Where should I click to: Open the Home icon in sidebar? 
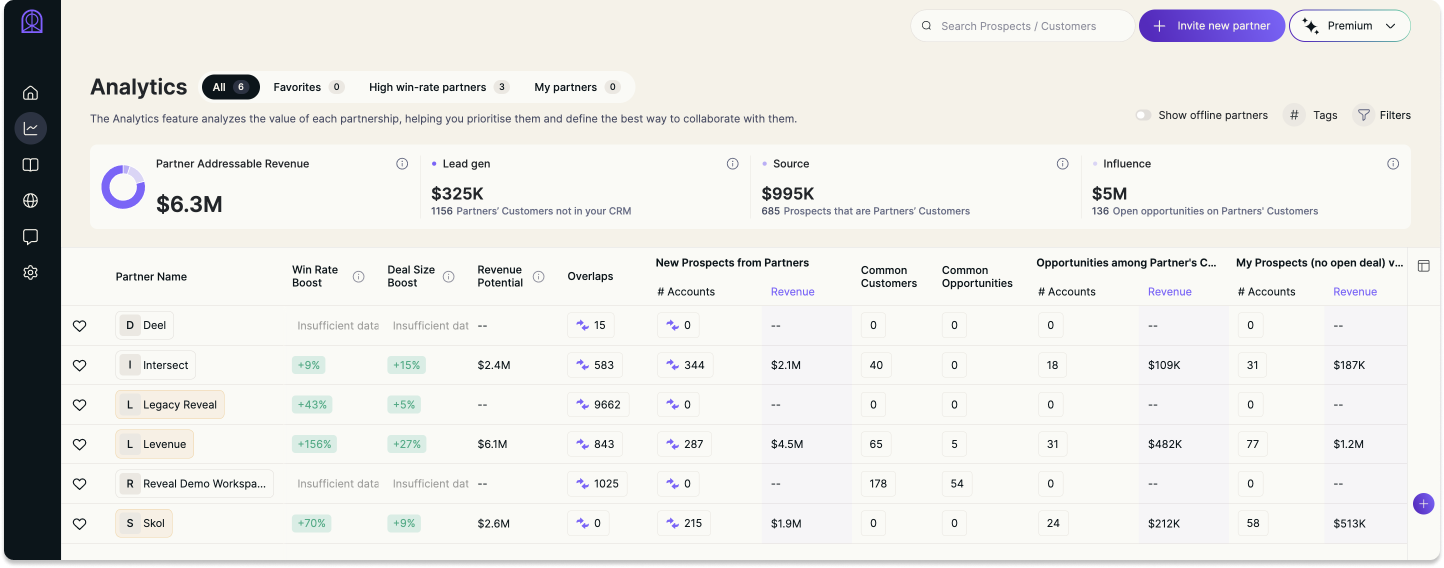point(31,93)
